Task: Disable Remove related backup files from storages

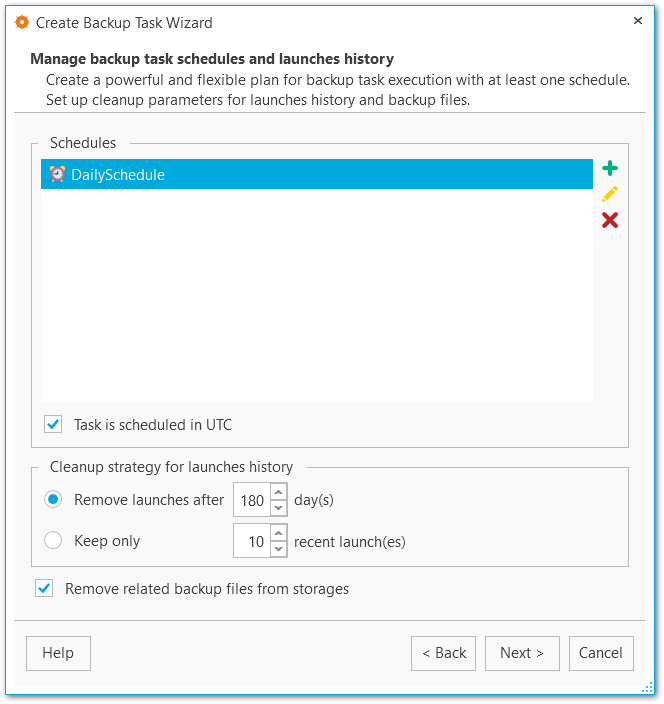Action: 44,589
